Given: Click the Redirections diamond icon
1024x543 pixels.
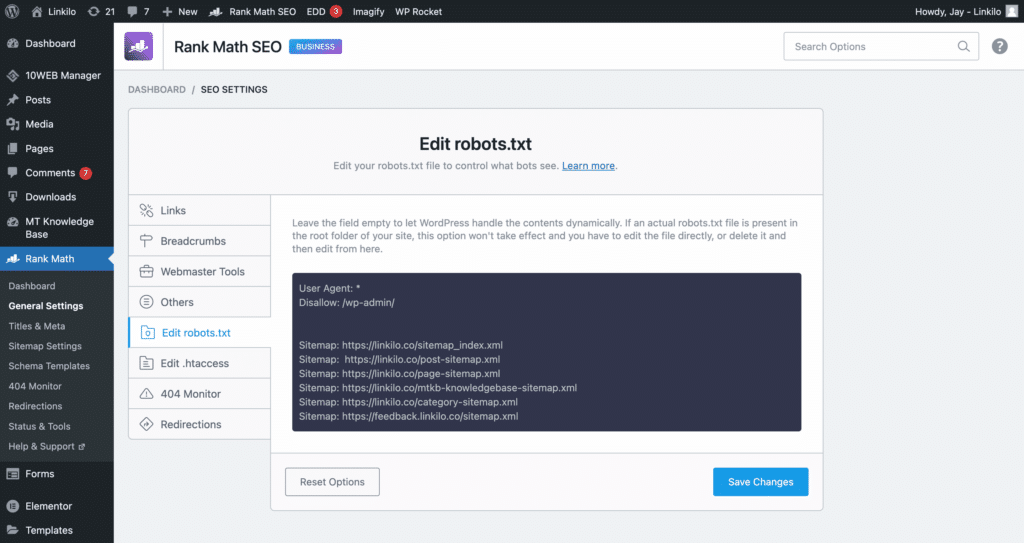Looking at the screenshot, I should (146, 424).
